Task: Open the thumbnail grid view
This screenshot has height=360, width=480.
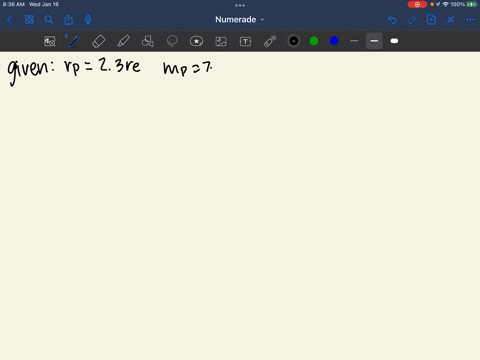Action: [x=29, y=20]
